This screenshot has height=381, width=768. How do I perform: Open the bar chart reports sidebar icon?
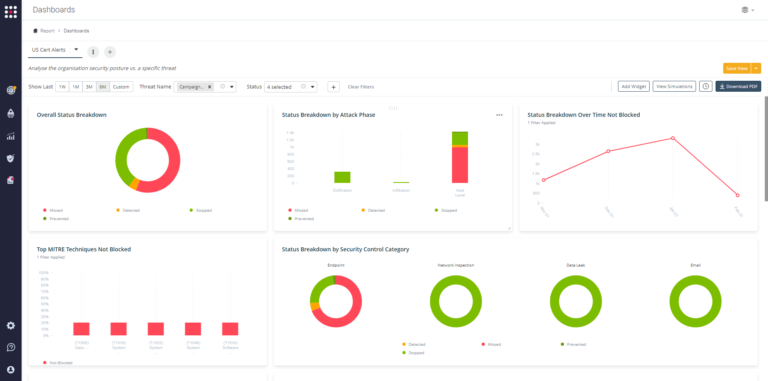[11, 136]
